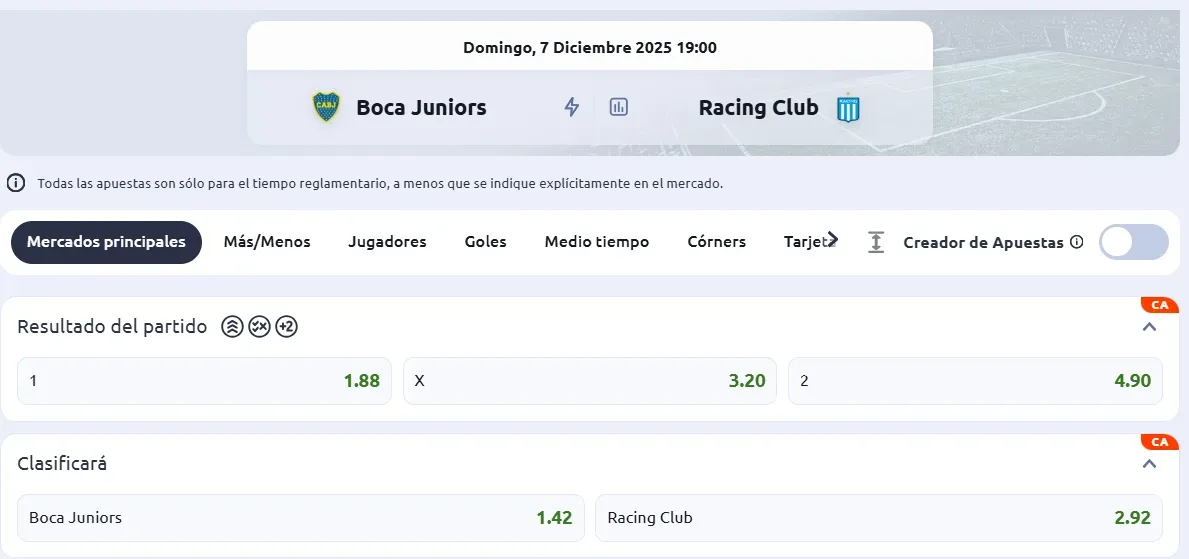Click the triple-chevron boost icon beside Resultado del partido
Screen dimensions: 1189x559
pos(232,327)
